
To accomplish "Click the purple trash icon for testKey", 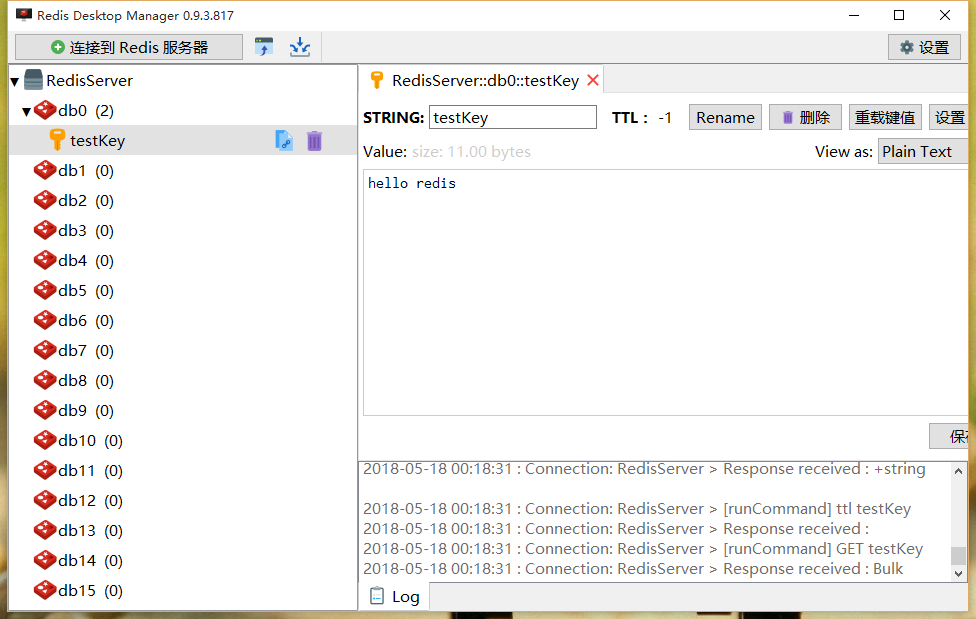I will point(314,141).
